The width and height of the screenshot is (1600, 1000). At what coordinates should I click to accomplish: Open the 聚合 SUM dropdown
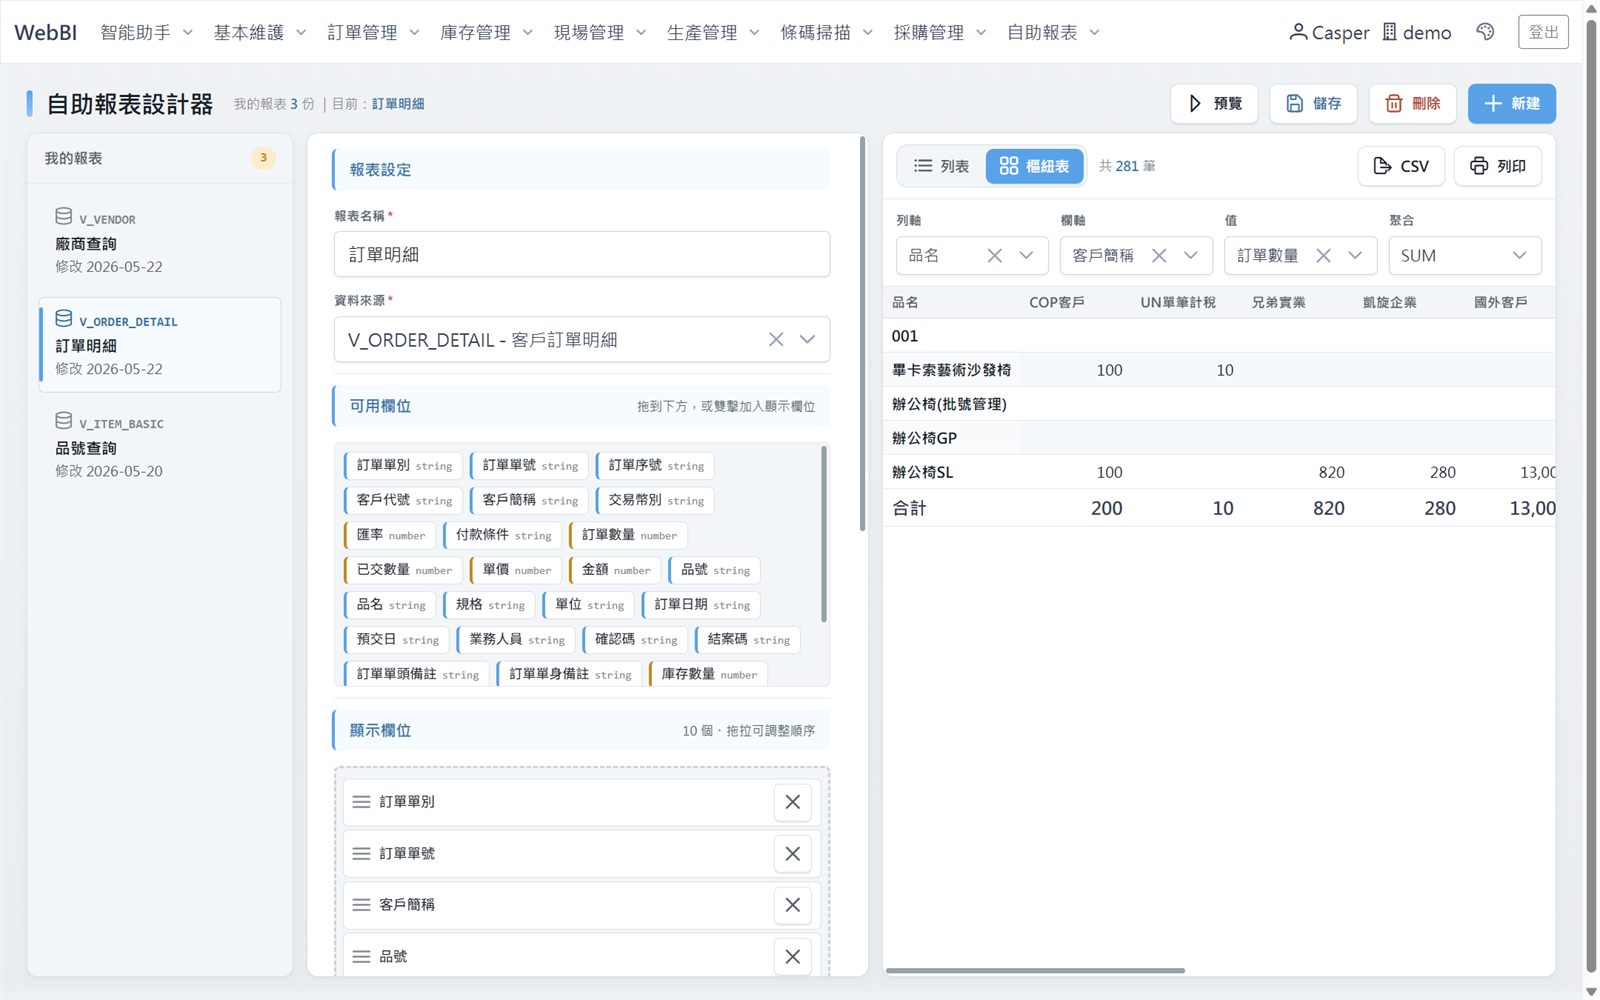coord(1465,256)
